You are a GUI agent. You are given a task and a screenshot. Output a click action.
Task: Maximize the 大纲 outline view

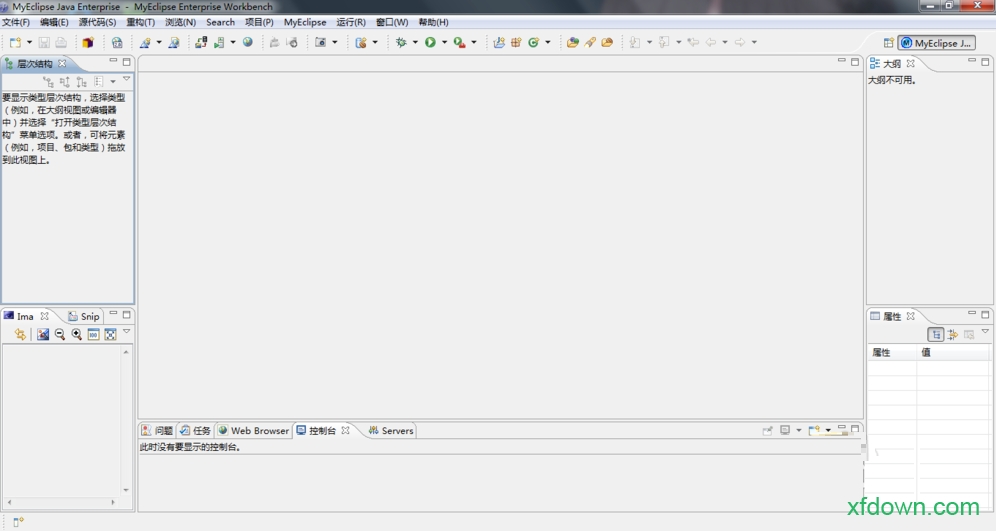click(x=985, y=62)
